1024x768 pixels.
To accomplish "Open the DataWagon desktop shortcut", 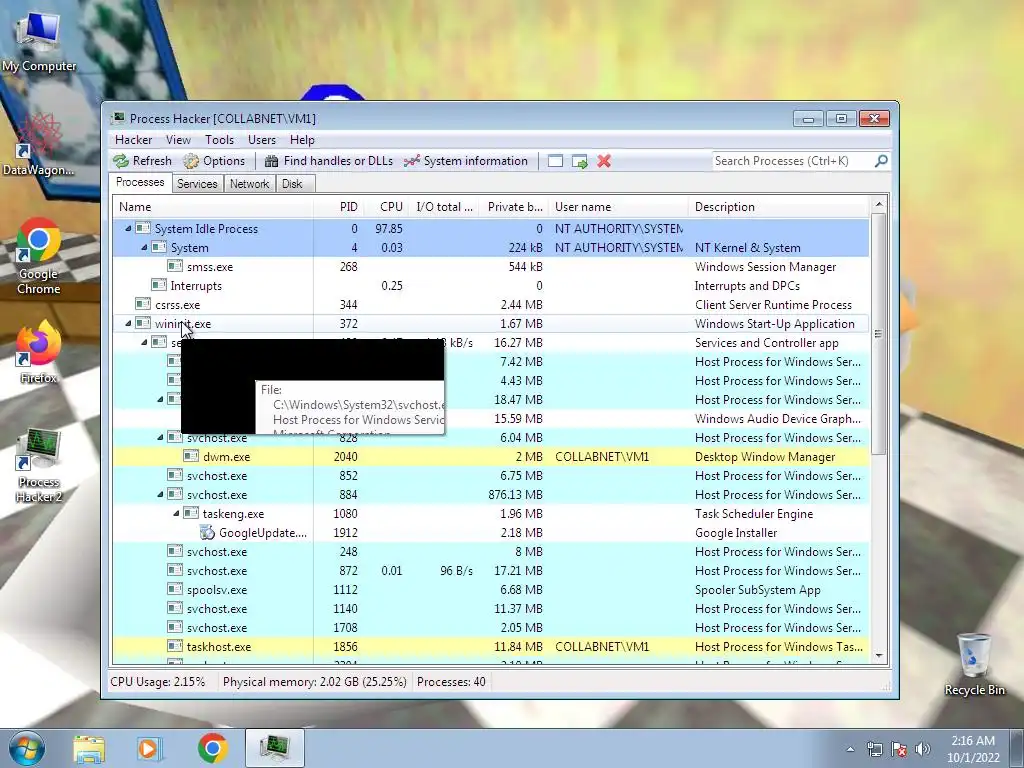I will [39, 144].
